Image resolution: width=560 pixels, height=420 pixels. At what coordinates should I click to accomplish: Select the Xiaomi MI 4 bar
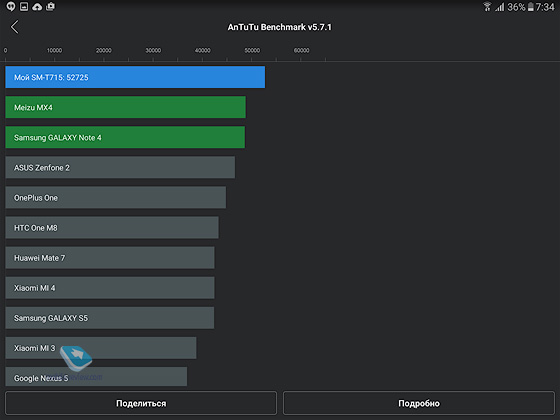click(110, 288)
